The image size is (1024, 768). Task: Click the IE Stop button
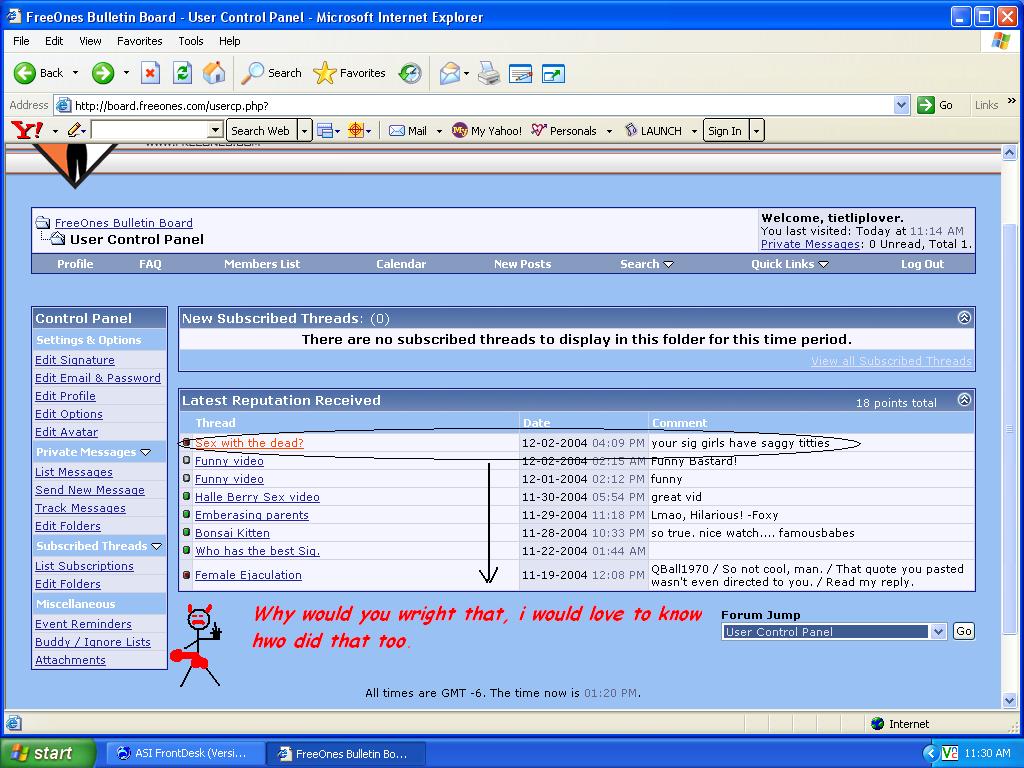tap(150, 73)
